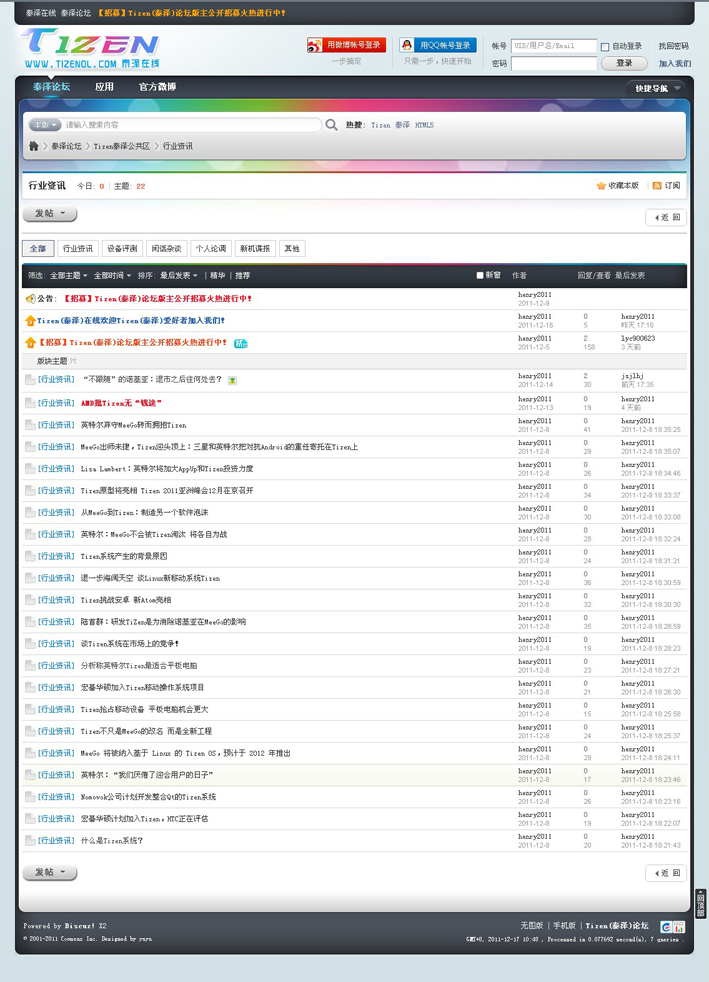Click the announcement horn icon beside 公告
This screenshot has width=709, height=982.
[x=30, y=299]
